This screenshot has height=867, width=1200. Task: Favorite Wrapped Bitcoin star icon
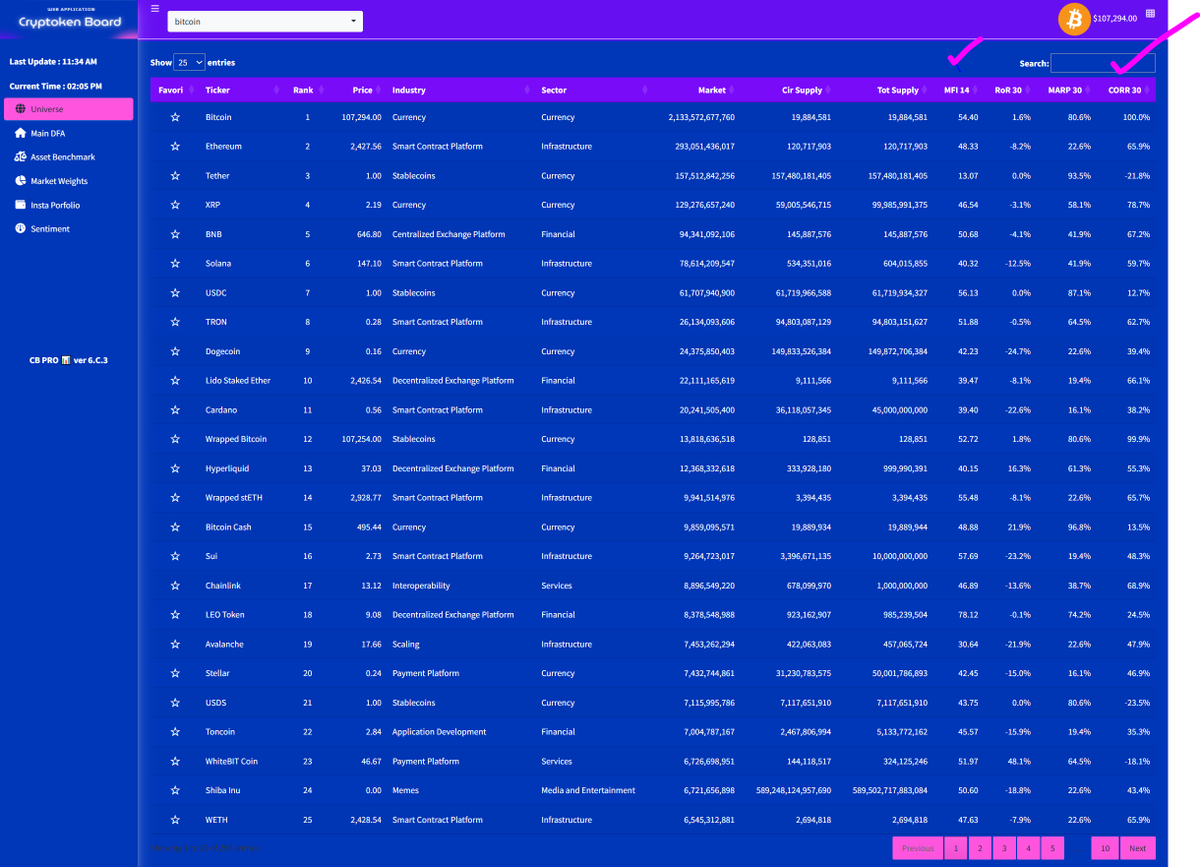[175, 439]
